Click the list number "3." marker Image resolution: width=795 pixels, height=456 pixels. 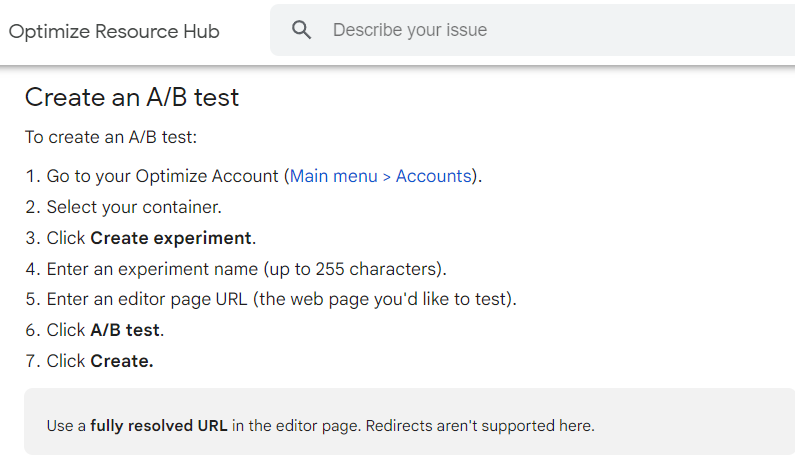[33, 238]
